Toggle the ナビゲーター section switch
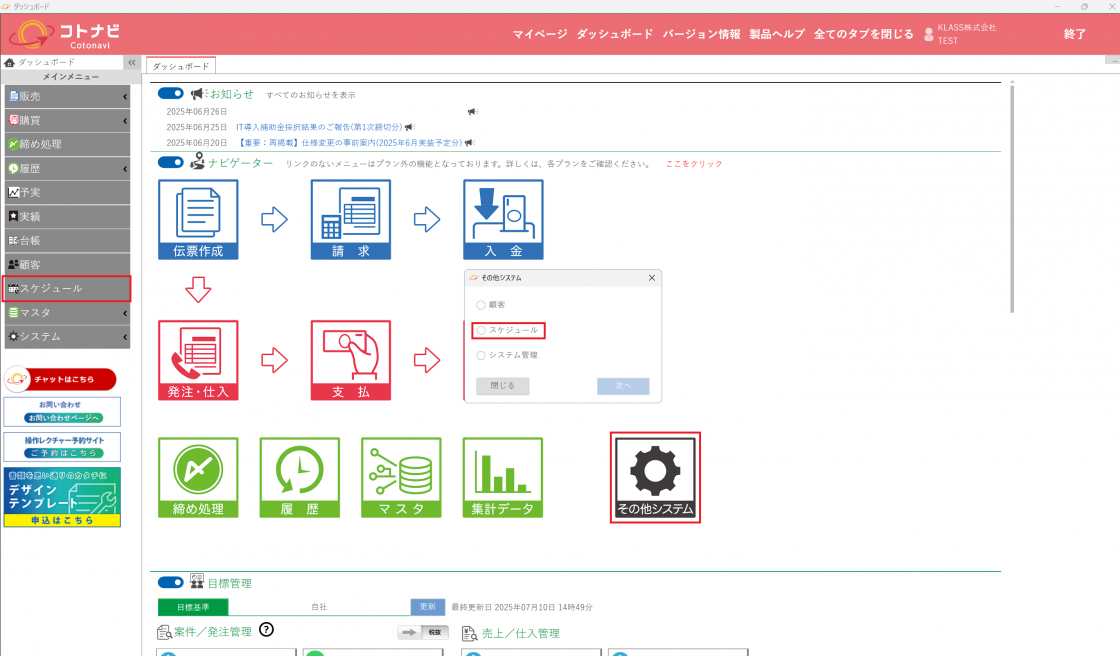The width and height of the screenshot is (1120, 656). click(171, 162)
